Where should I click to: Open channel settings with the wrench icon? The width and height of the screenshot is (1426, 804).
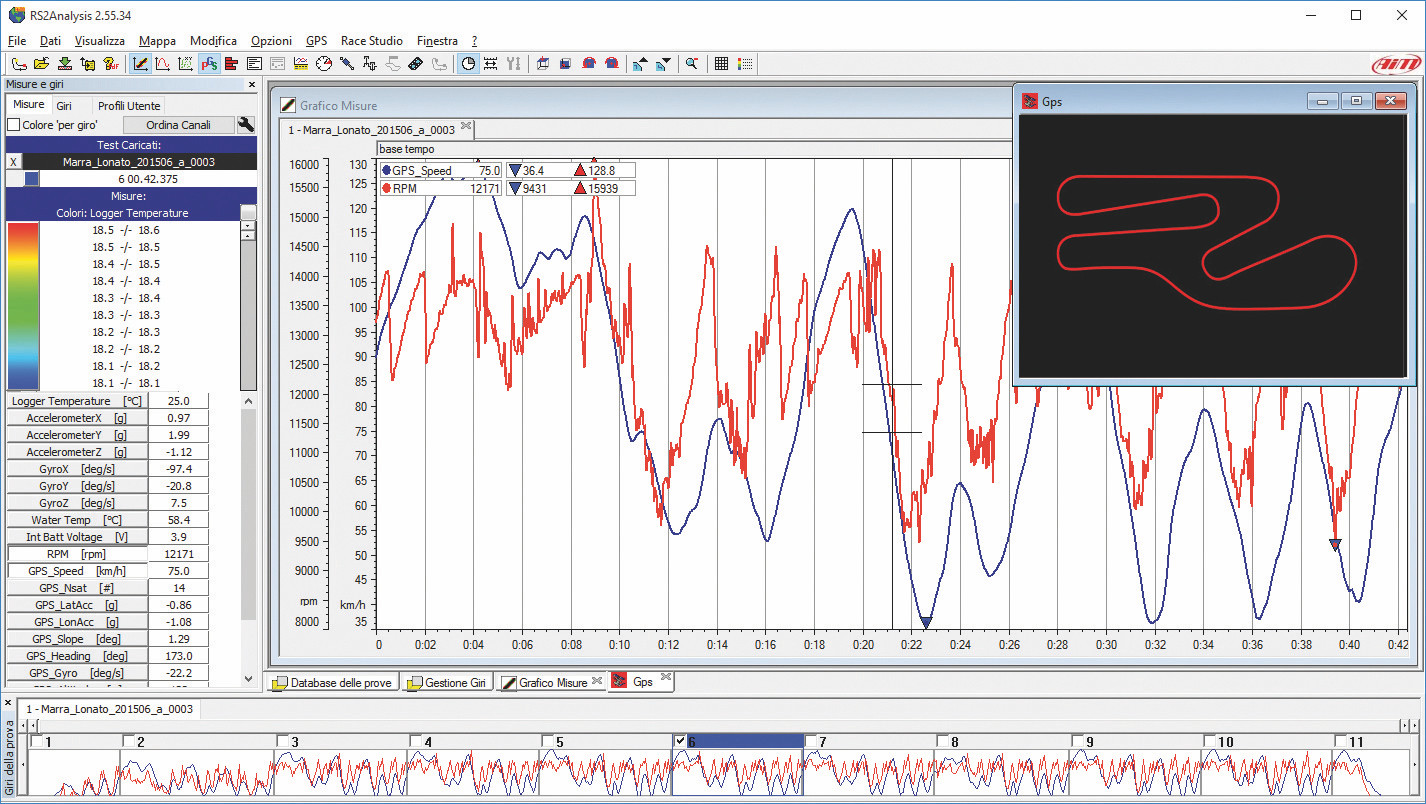[x=246, y=125]
